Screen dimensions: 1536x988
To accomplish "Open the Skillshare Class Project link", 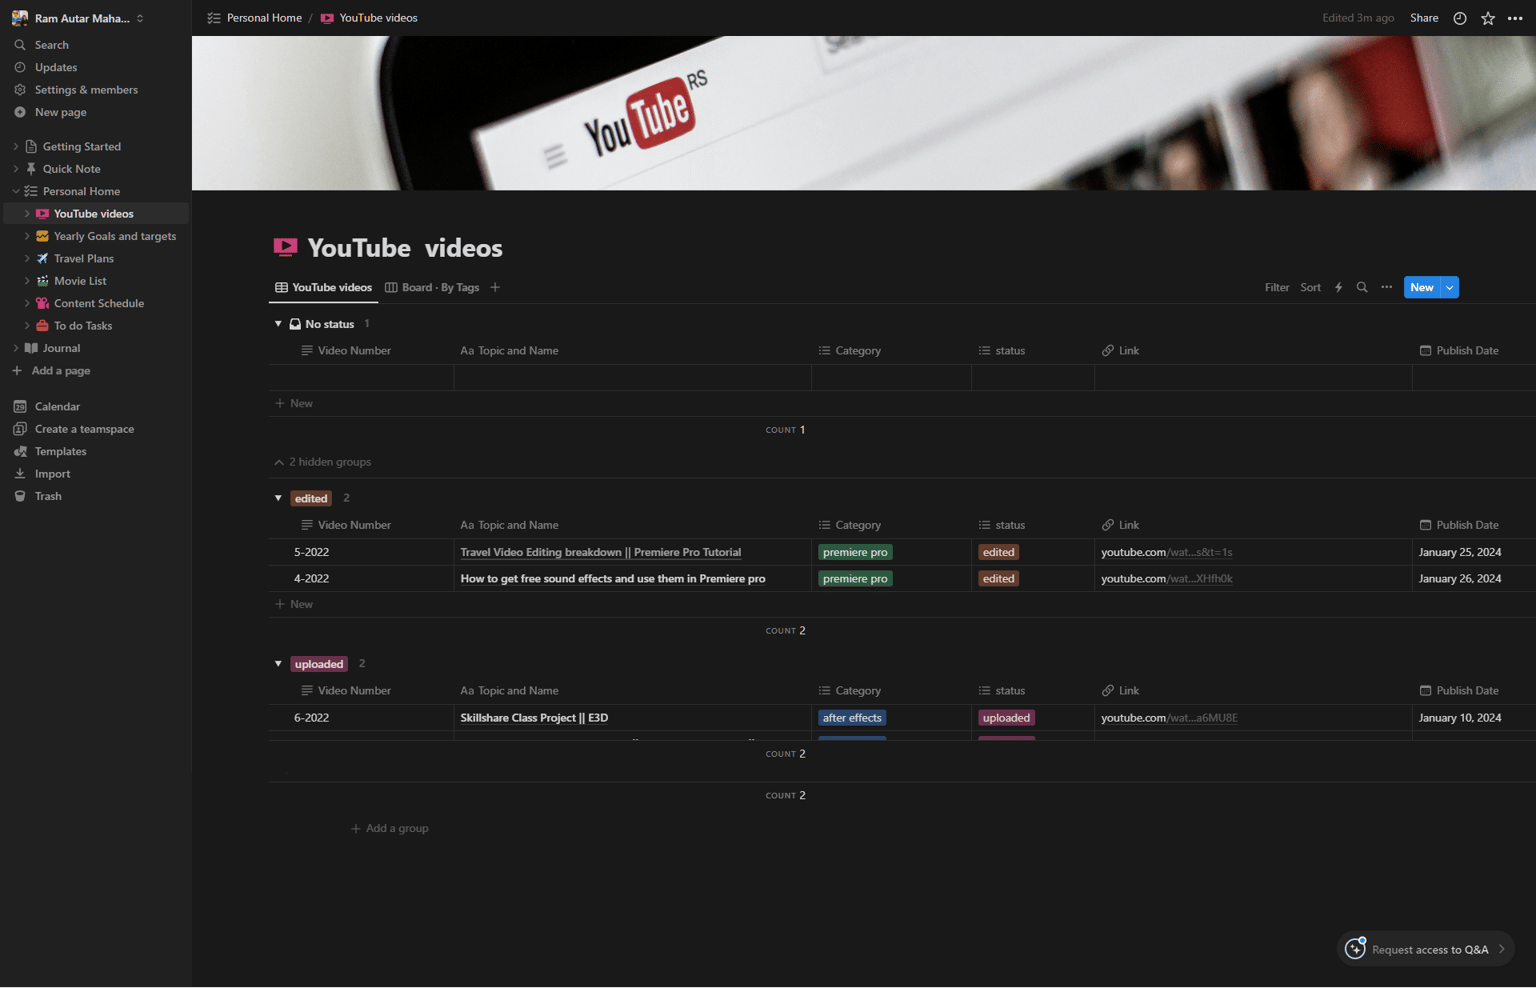I will (x=1169, y=718).
